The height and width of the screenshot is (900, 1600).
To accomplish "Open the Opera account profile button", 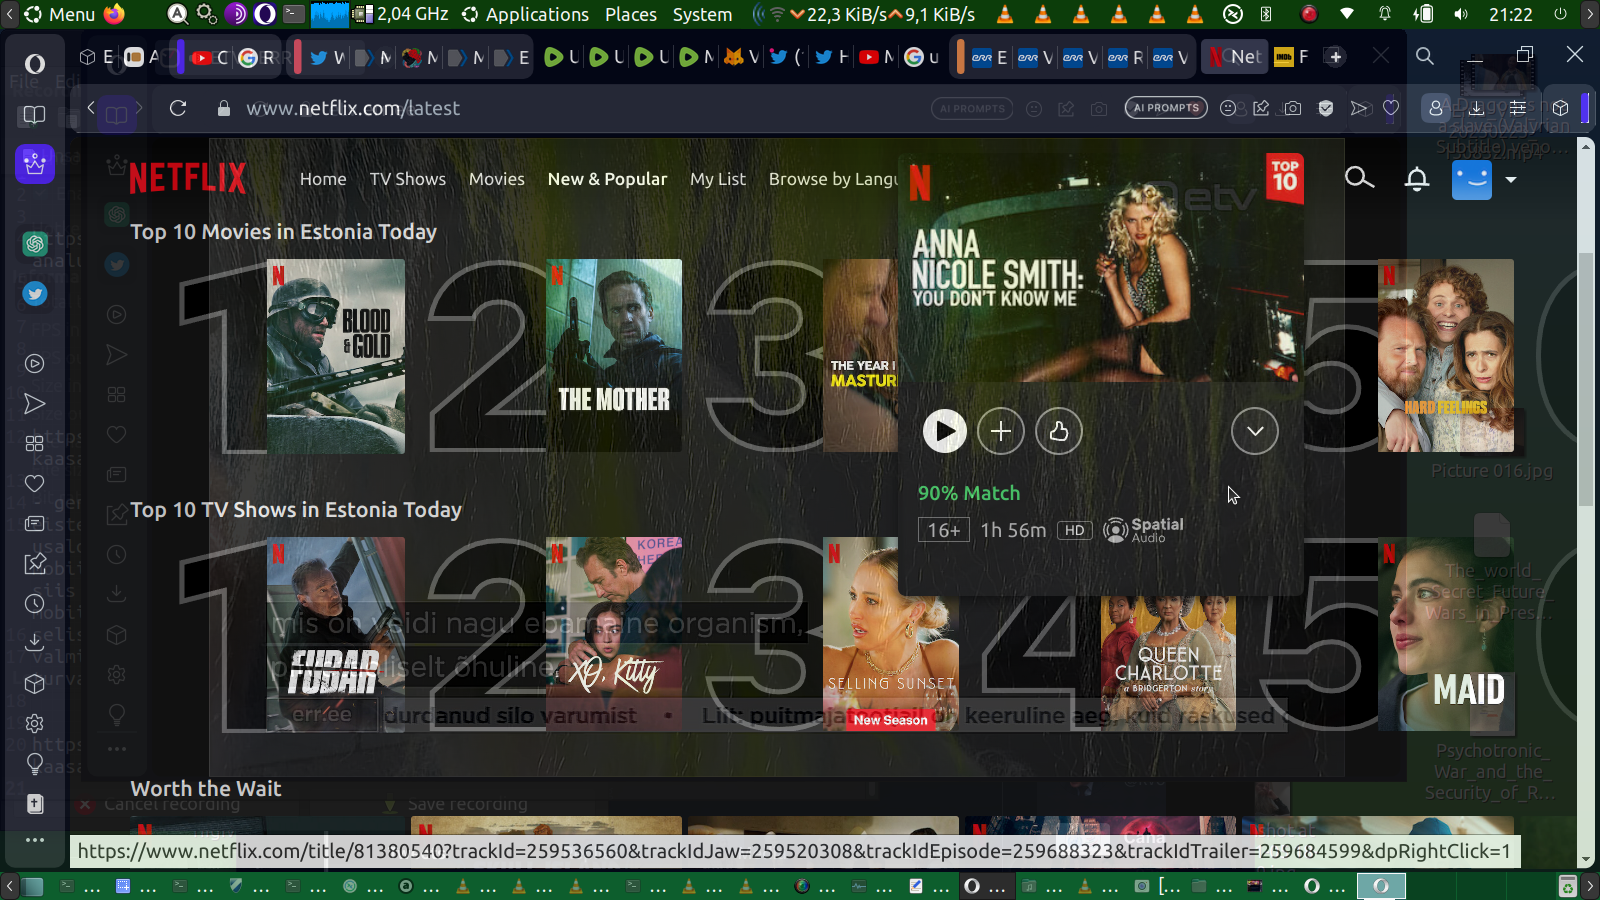I will pos(1436,108).
